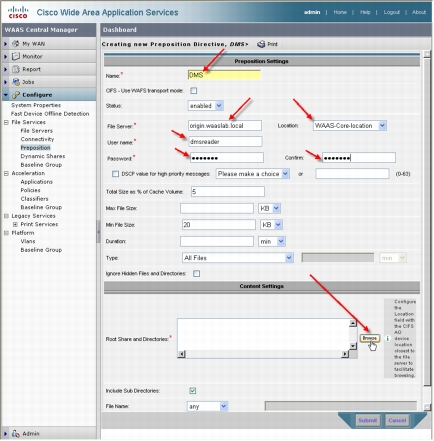This screenshot has width=434, height=441.
Task: Click the Name field containing DMS
Action: click(x=224, y=75)
